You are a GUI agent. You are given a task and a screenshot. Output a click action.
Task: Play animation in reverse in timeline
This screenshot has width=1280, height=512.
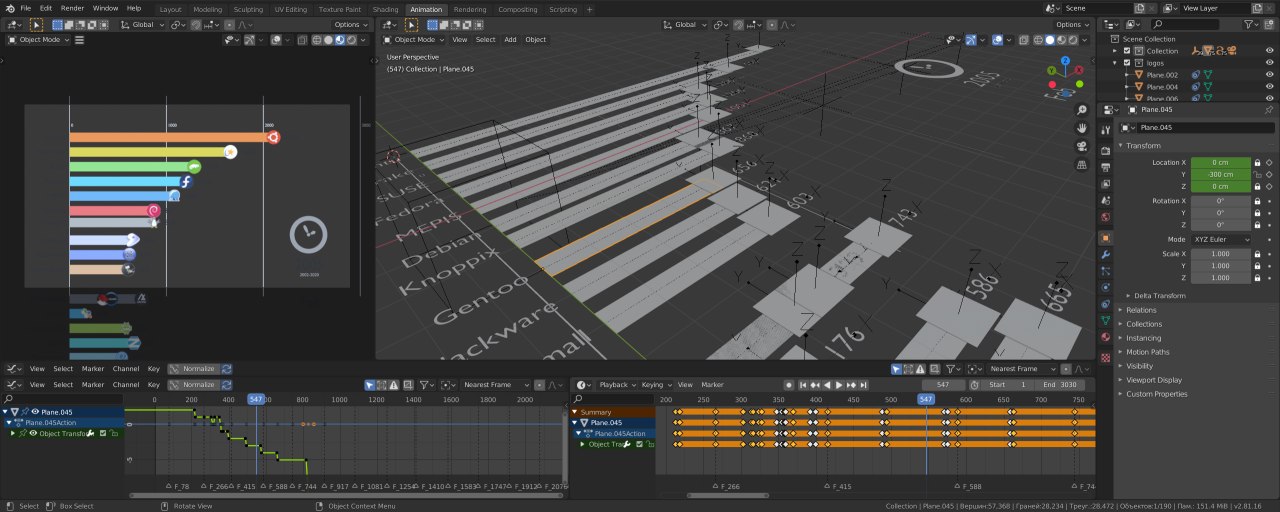(x=828, y=384)
